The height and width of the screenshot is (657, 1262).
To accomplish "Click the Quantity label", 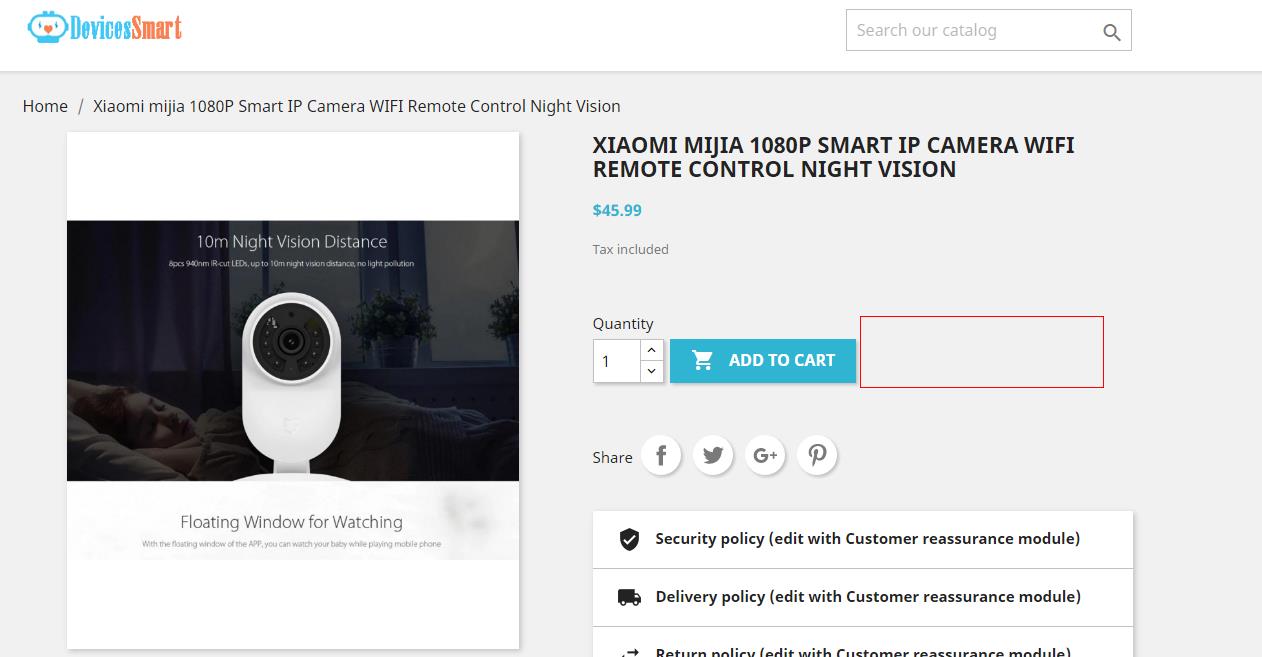I will [x=623, y=323].
